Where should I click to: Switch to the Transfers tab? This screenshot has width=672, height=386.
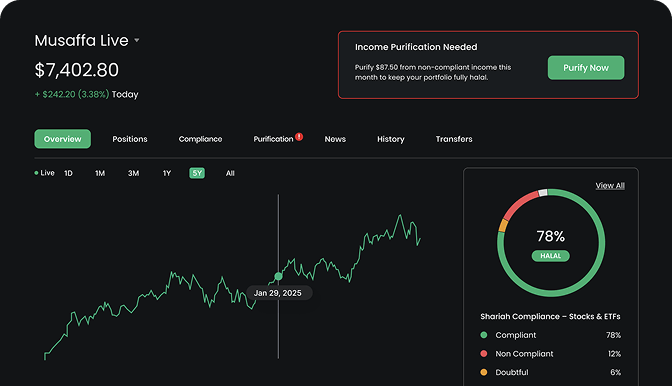pyautogui.click(x=454, y=139)
